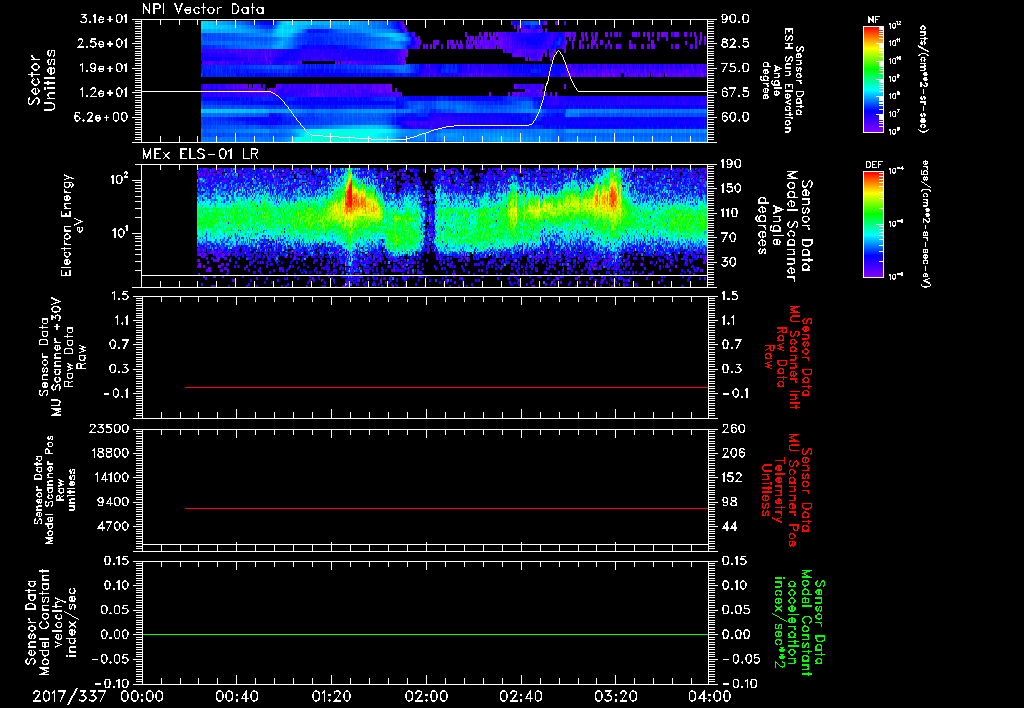Screen dimensions: 1024x708
Task: Click the green zero-velocity line in bottom panel
Action: pos(425,634)
